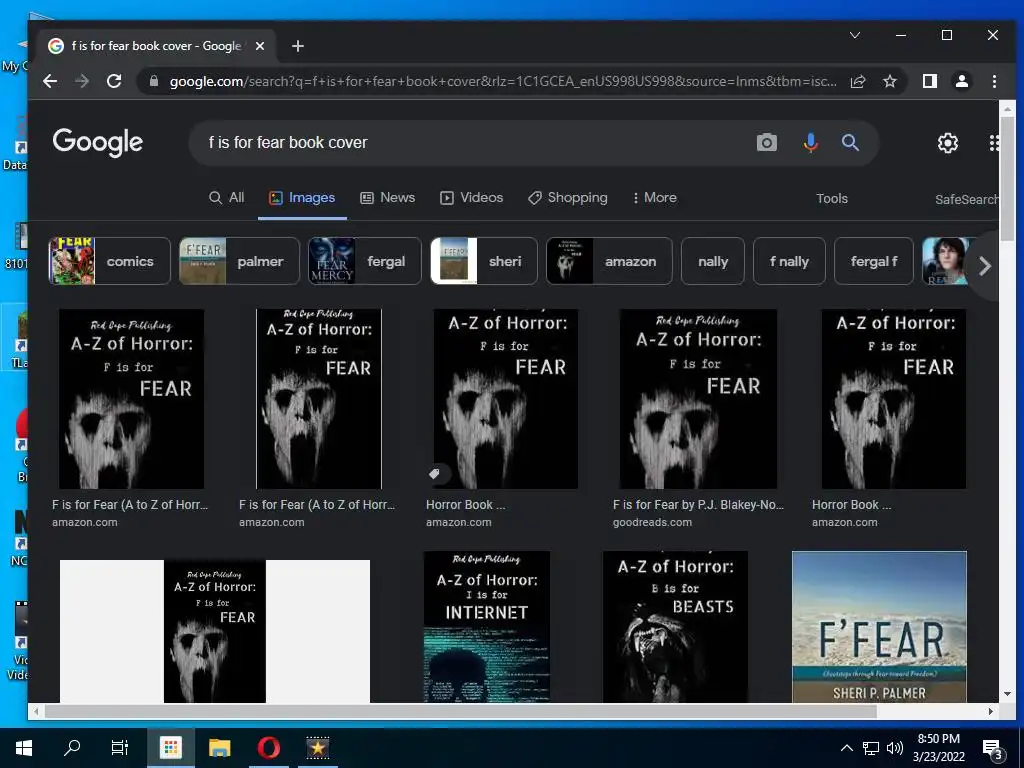Open F is for Fear cover on white background
This screenshot has width=1024, height=768.
coord(215,631)
